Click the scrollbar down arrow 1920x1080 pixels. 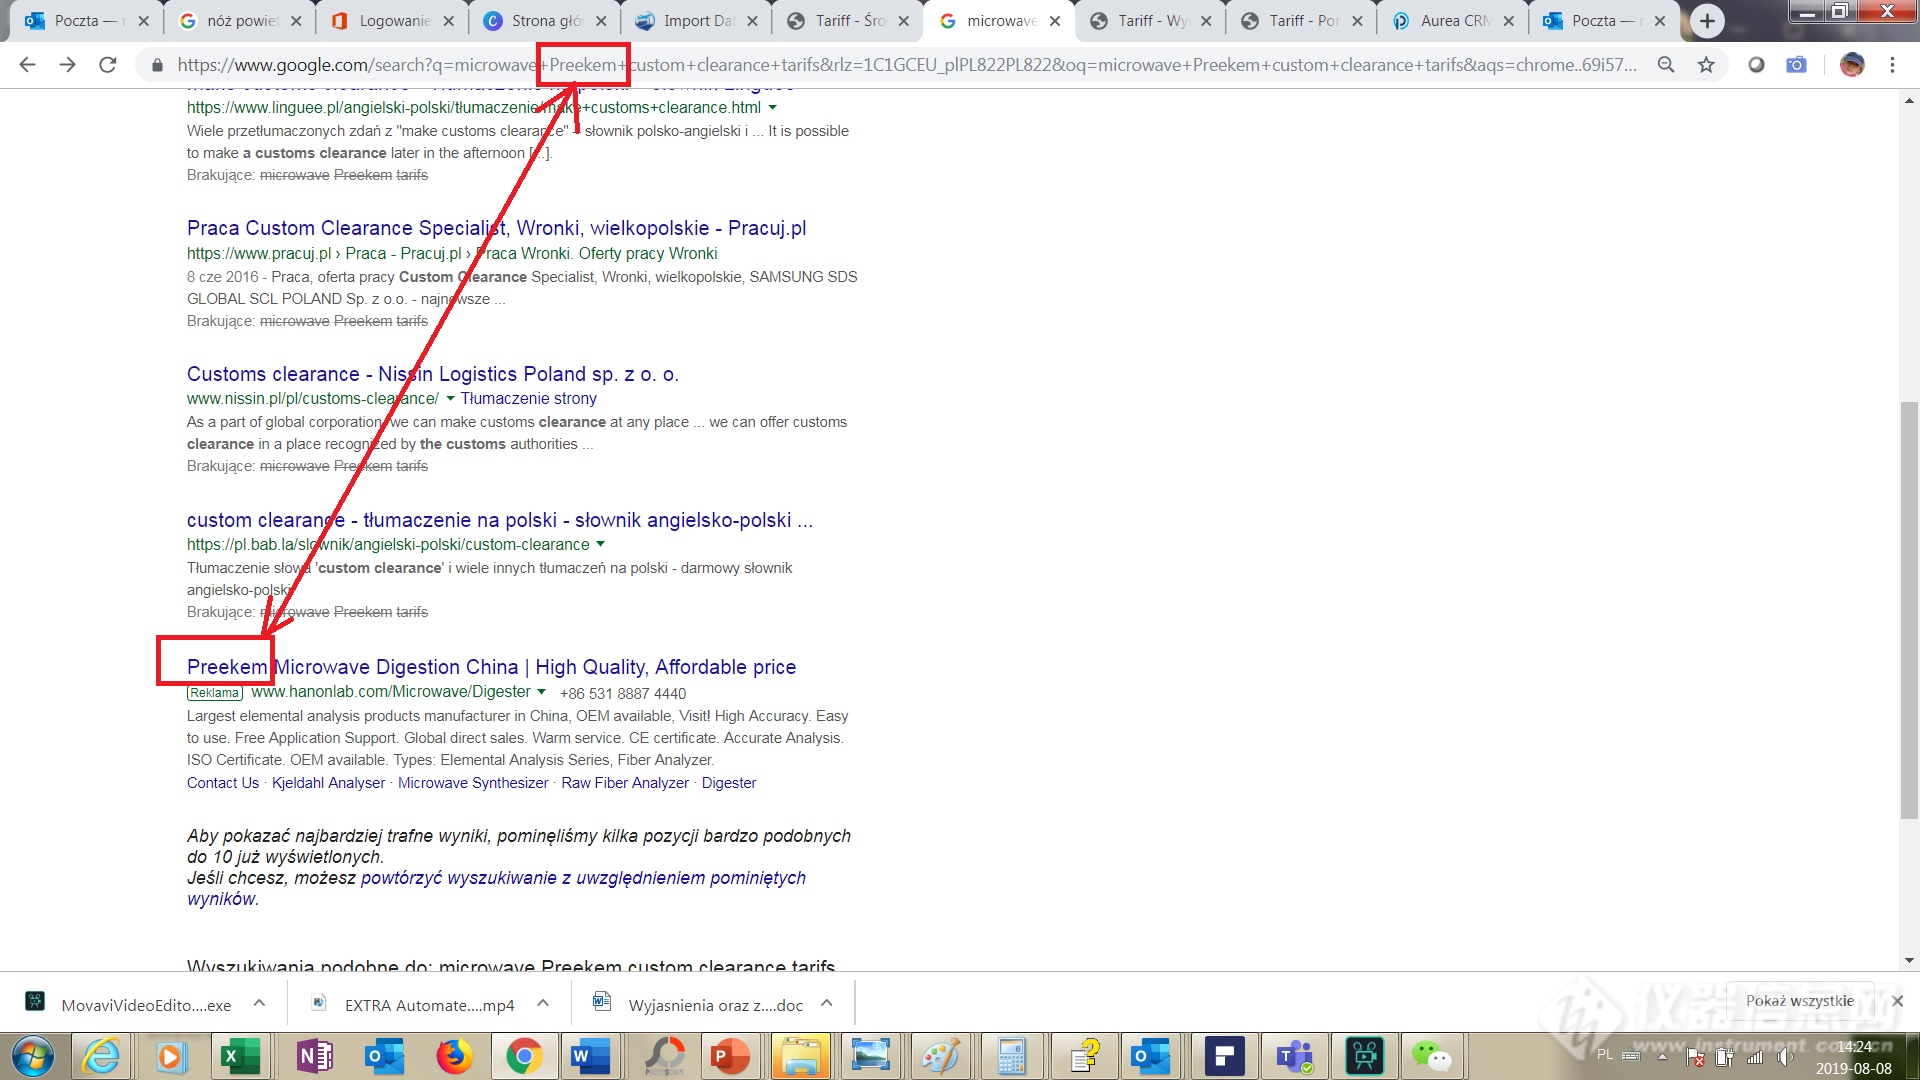[1909, 961]
